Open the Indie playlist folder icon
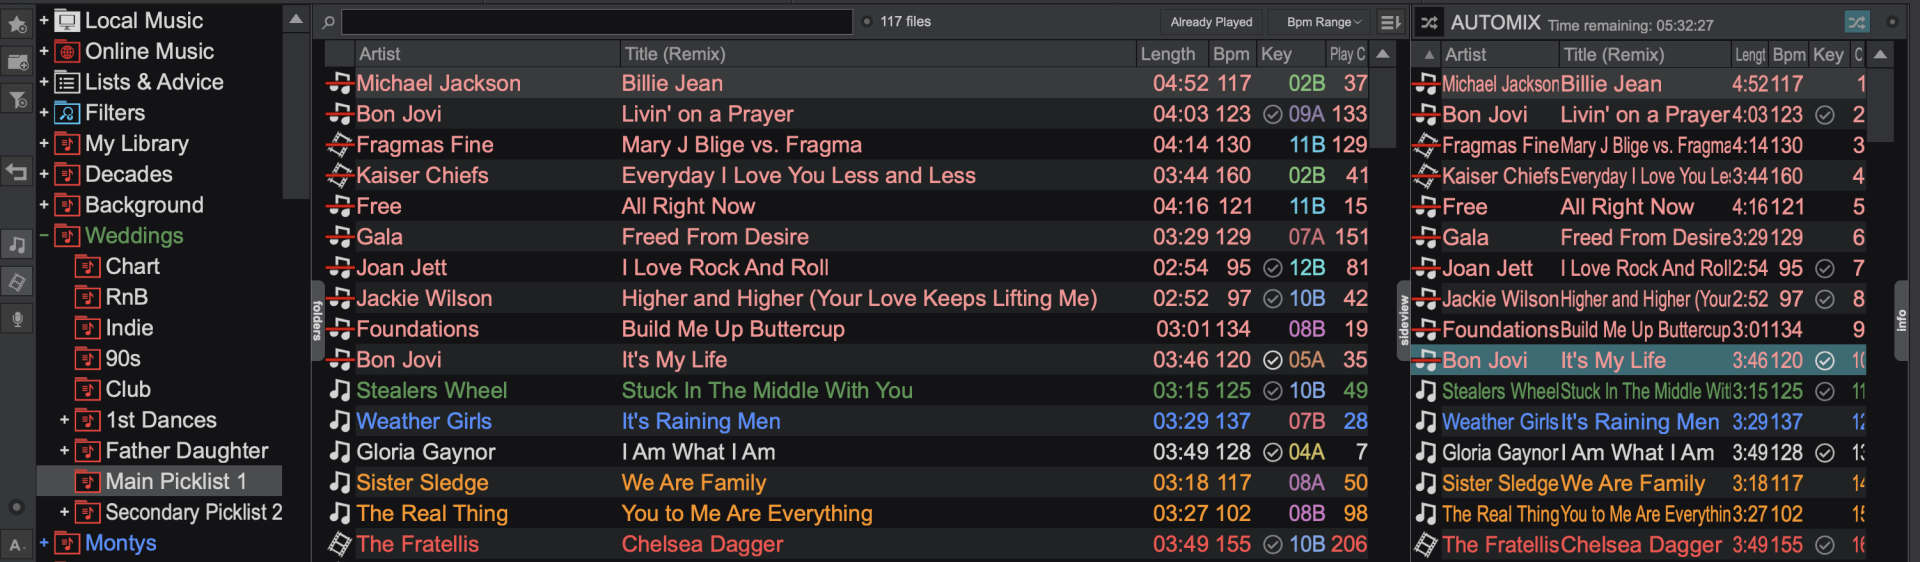The image size is (1920, 562). (88, 328)
